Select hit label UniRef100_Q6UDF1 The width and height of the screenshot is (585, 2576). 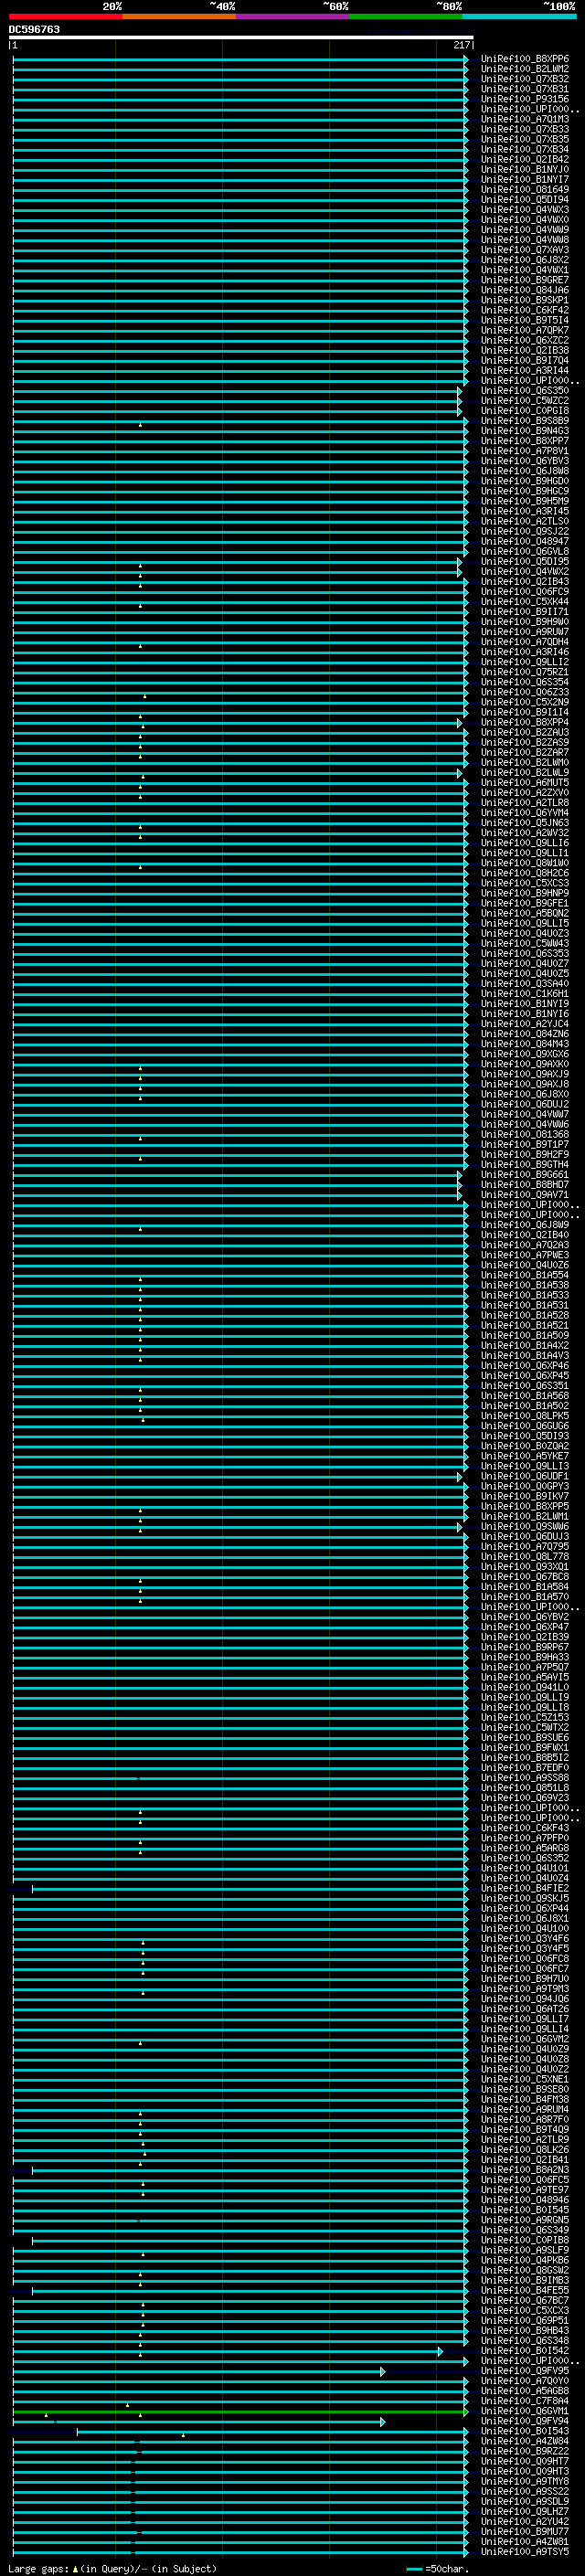524,1476
